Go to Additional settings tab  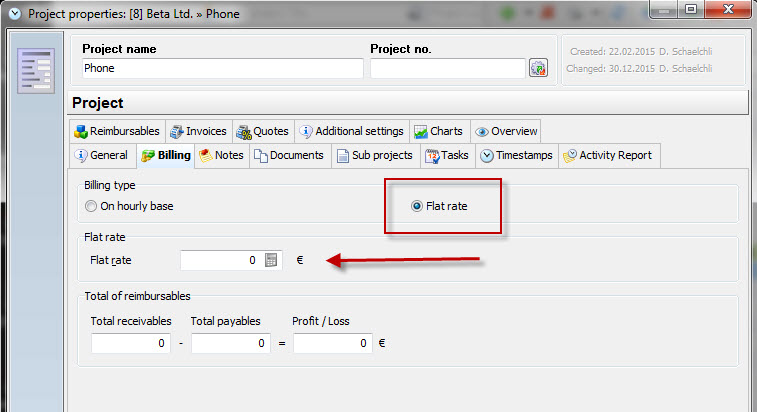[351, 131]
